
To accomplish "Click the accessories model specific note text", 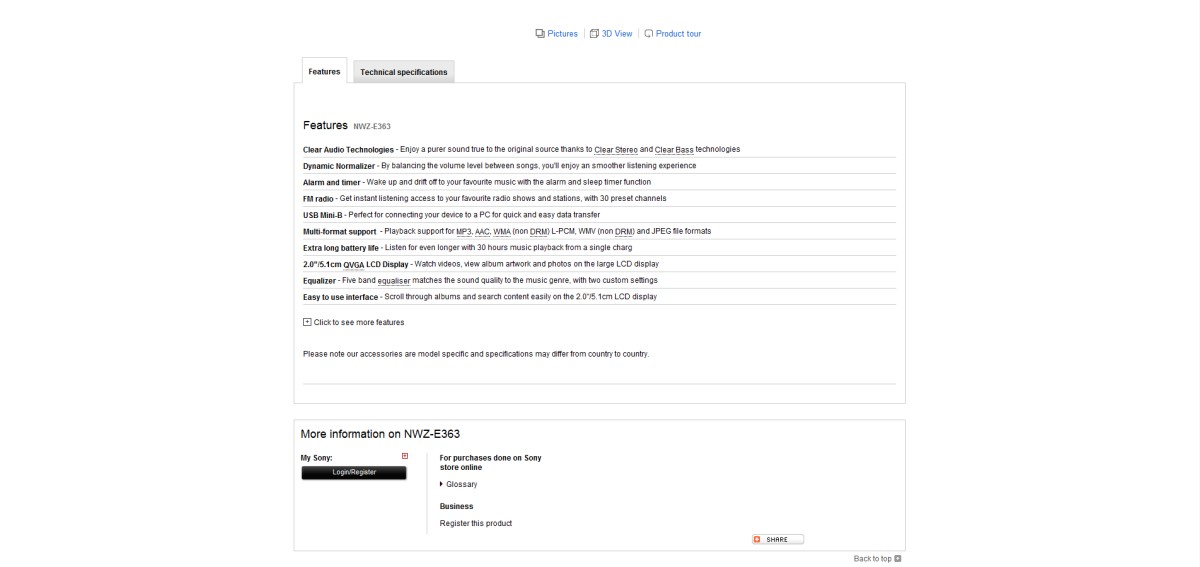I will point(476,354).
